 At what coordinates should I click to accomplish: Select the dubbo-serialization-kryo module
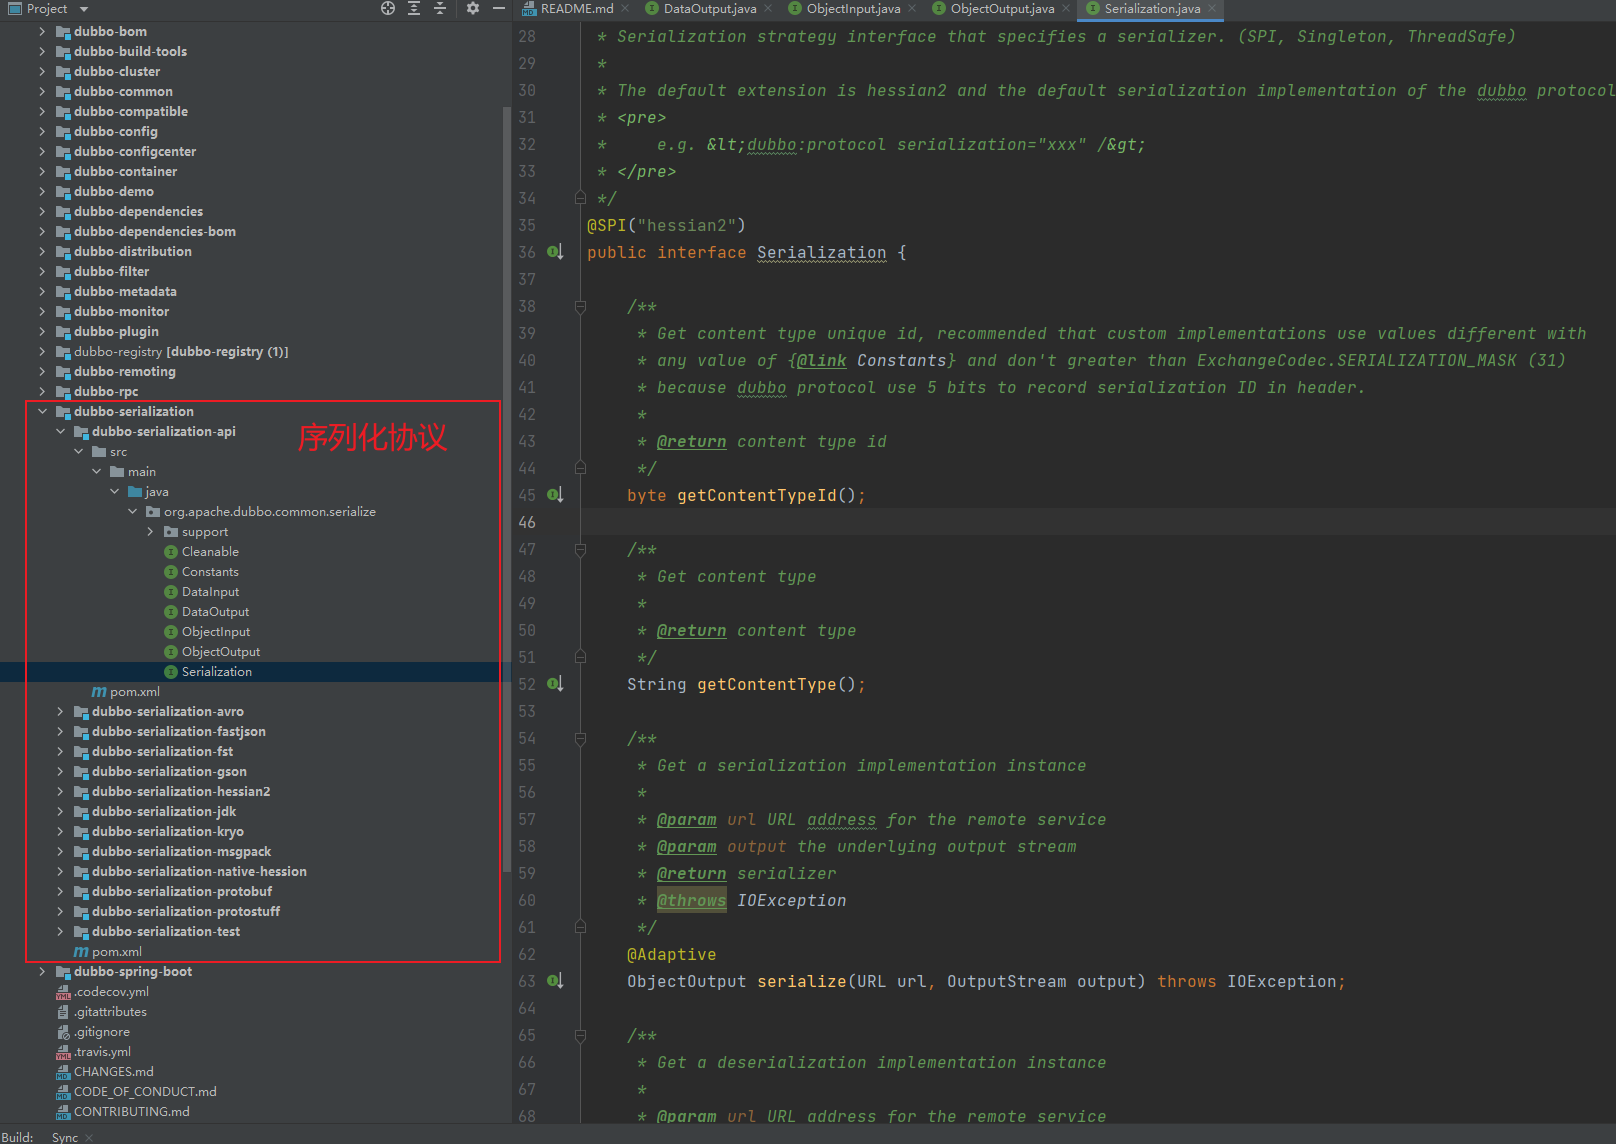(x=167, y=832)
